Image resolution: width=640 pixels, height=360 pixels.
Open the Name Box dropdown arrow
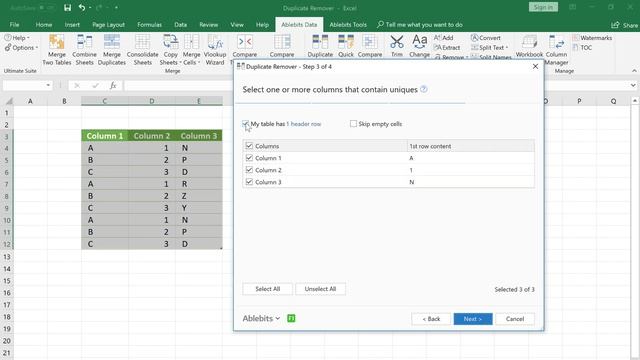click(48, 85)
